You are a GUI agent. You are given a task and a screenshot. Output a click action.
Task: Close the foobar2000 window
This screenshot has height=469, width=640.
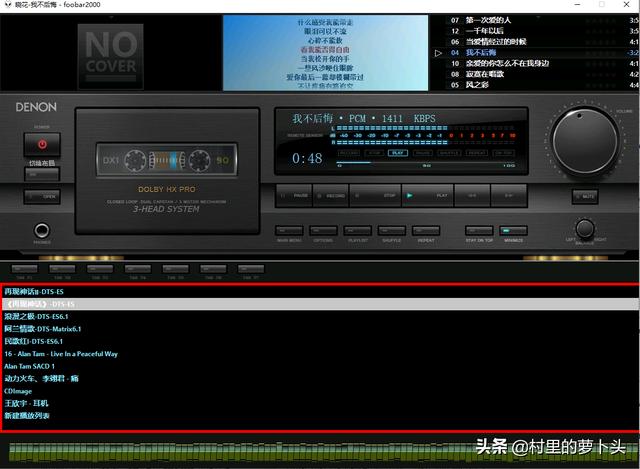627,4
